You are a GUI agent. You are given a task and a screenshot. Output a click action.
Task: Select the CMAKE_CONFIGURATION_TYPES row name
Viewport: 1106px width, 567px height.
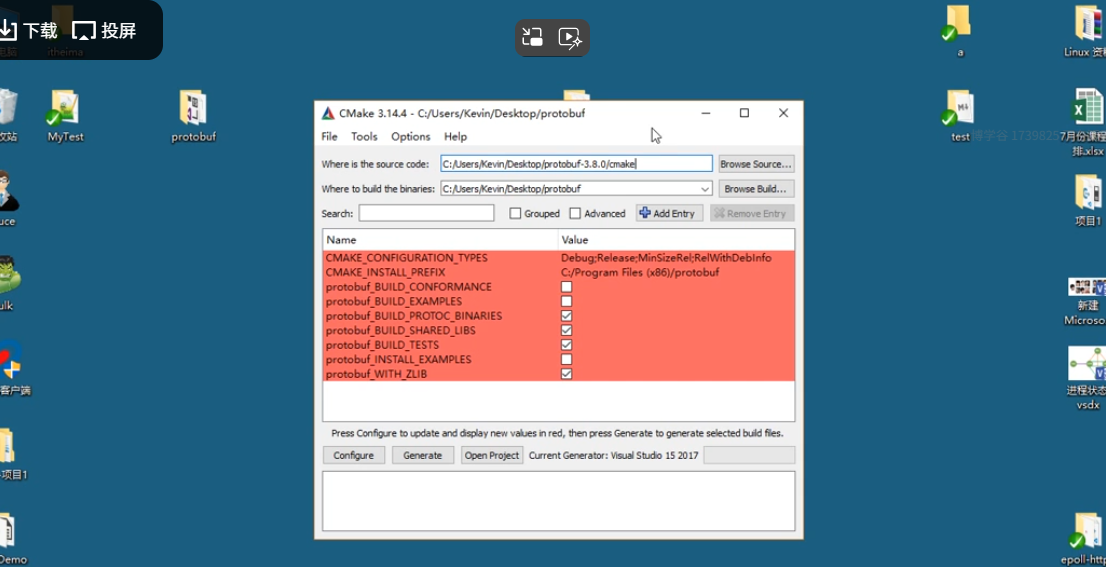coord(406,258)
